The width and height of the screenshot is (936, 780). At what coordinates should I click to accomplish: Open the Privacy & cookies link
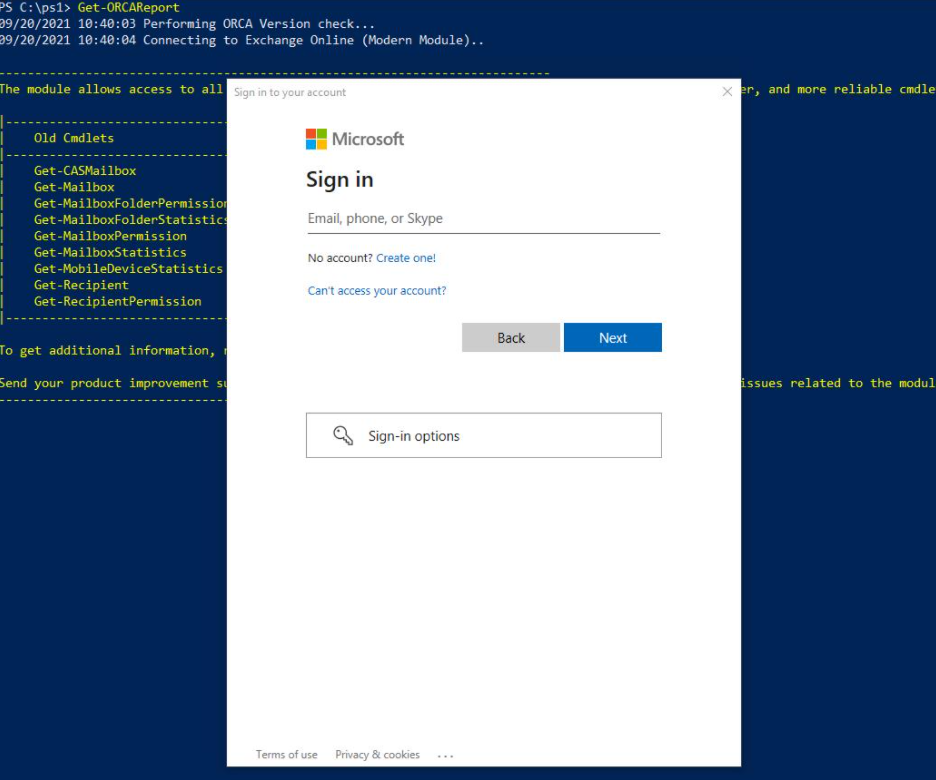[377, 755]
